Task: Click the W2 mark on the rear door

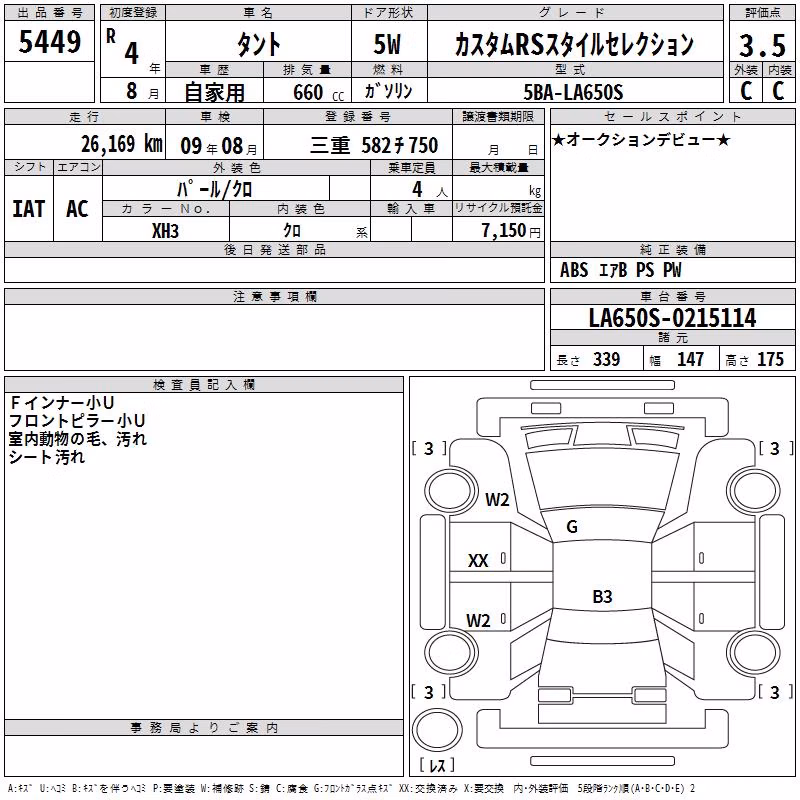Action: (478, 620)
